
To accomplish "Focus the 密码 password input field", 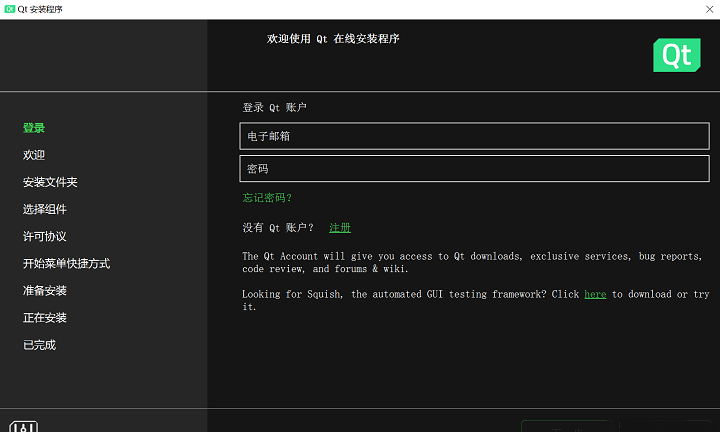I will [474, 168].
